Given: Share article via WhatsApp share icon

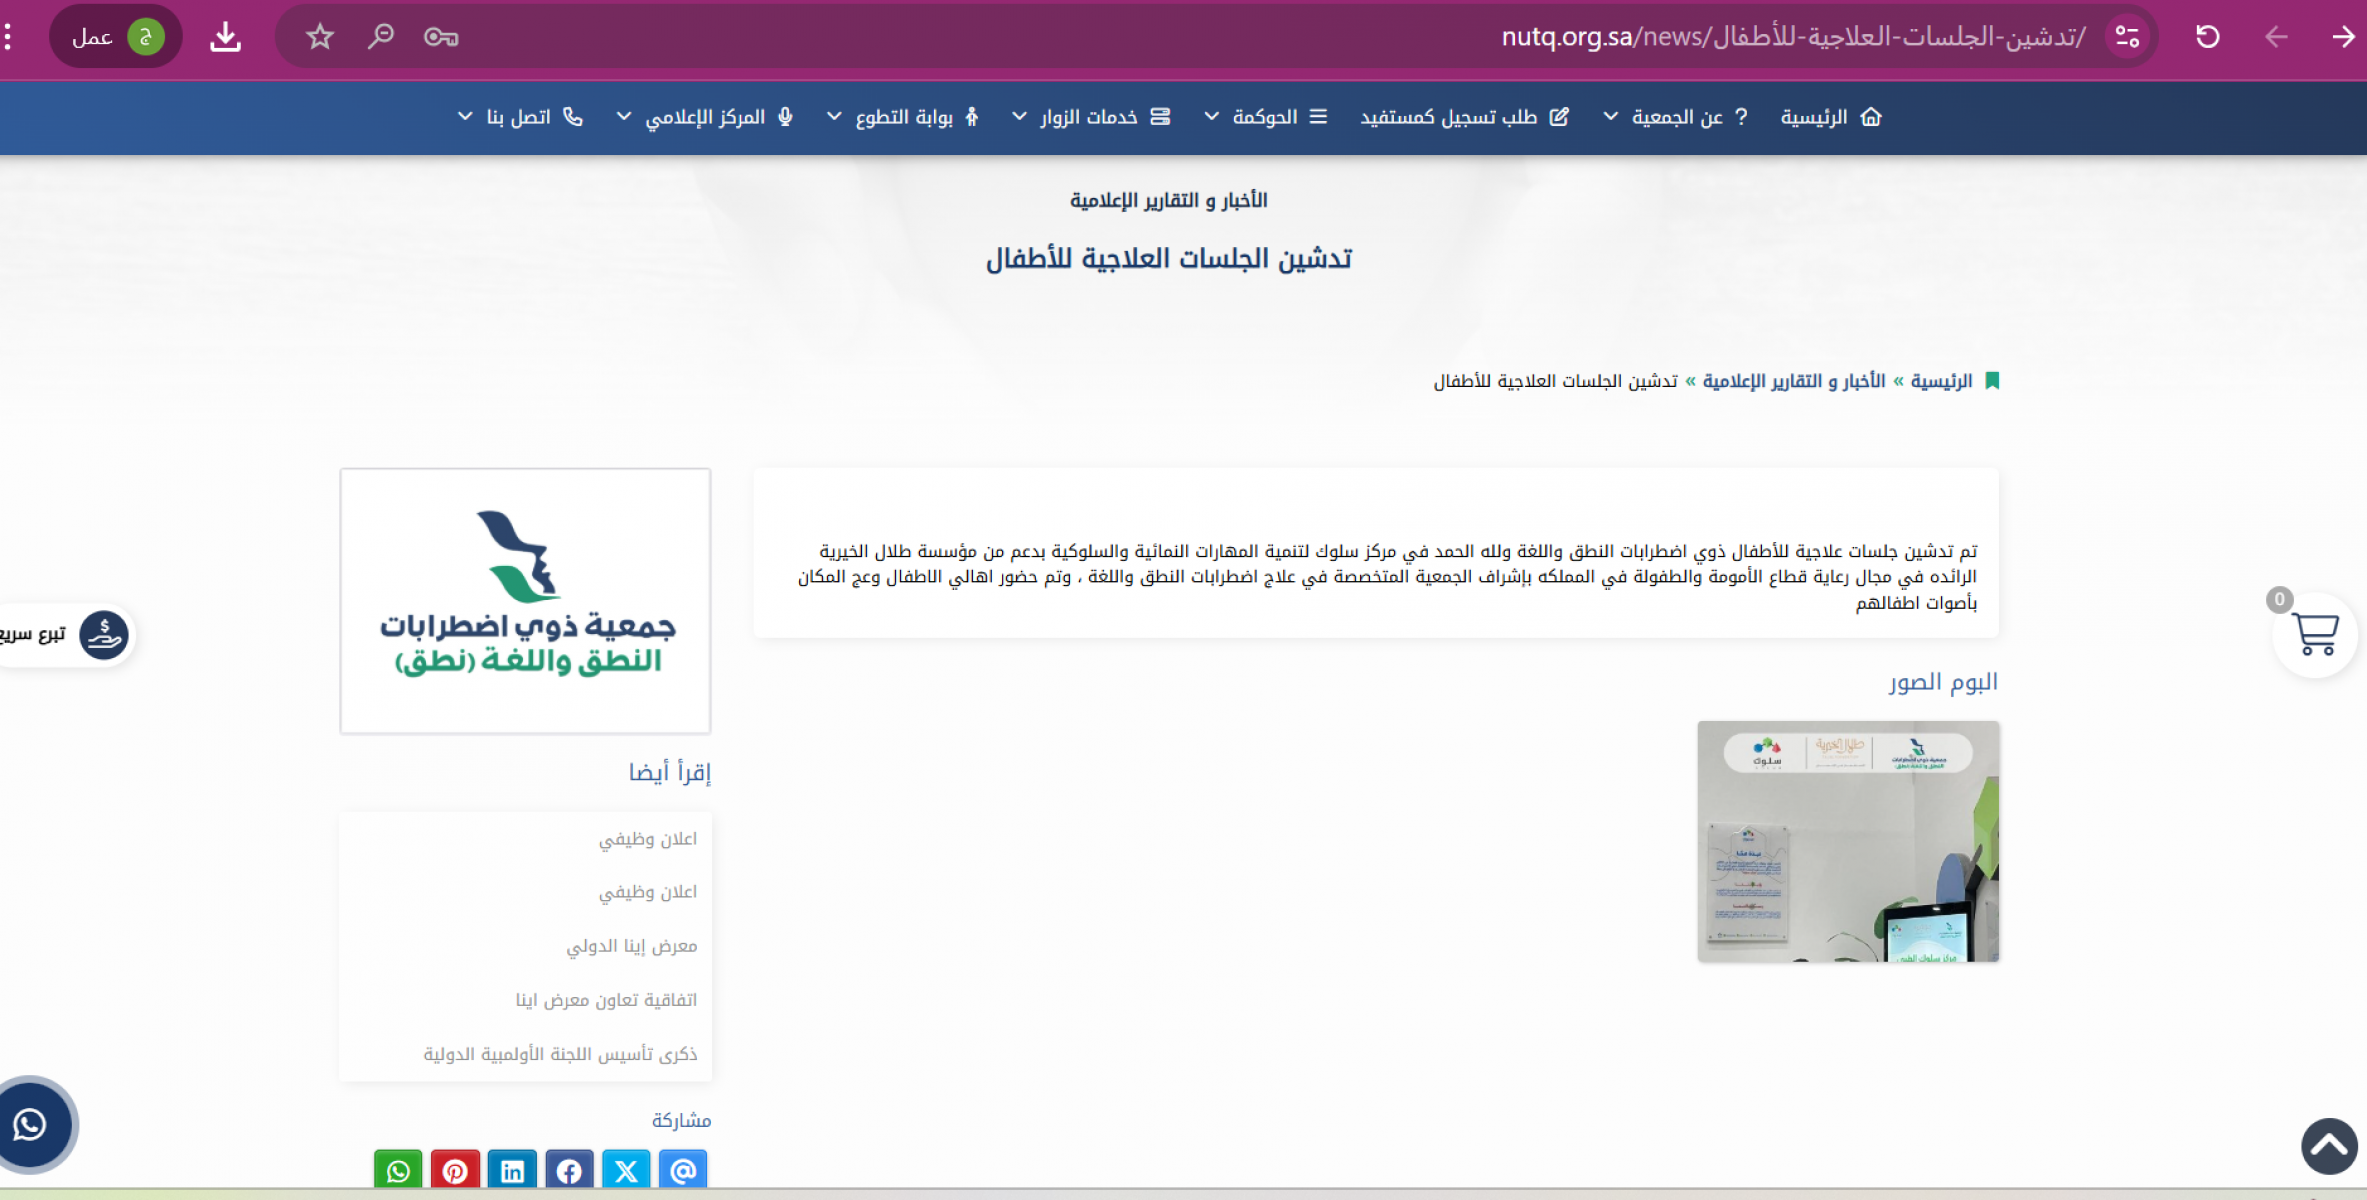Looking at the screenshot, I should (398, 1170).
